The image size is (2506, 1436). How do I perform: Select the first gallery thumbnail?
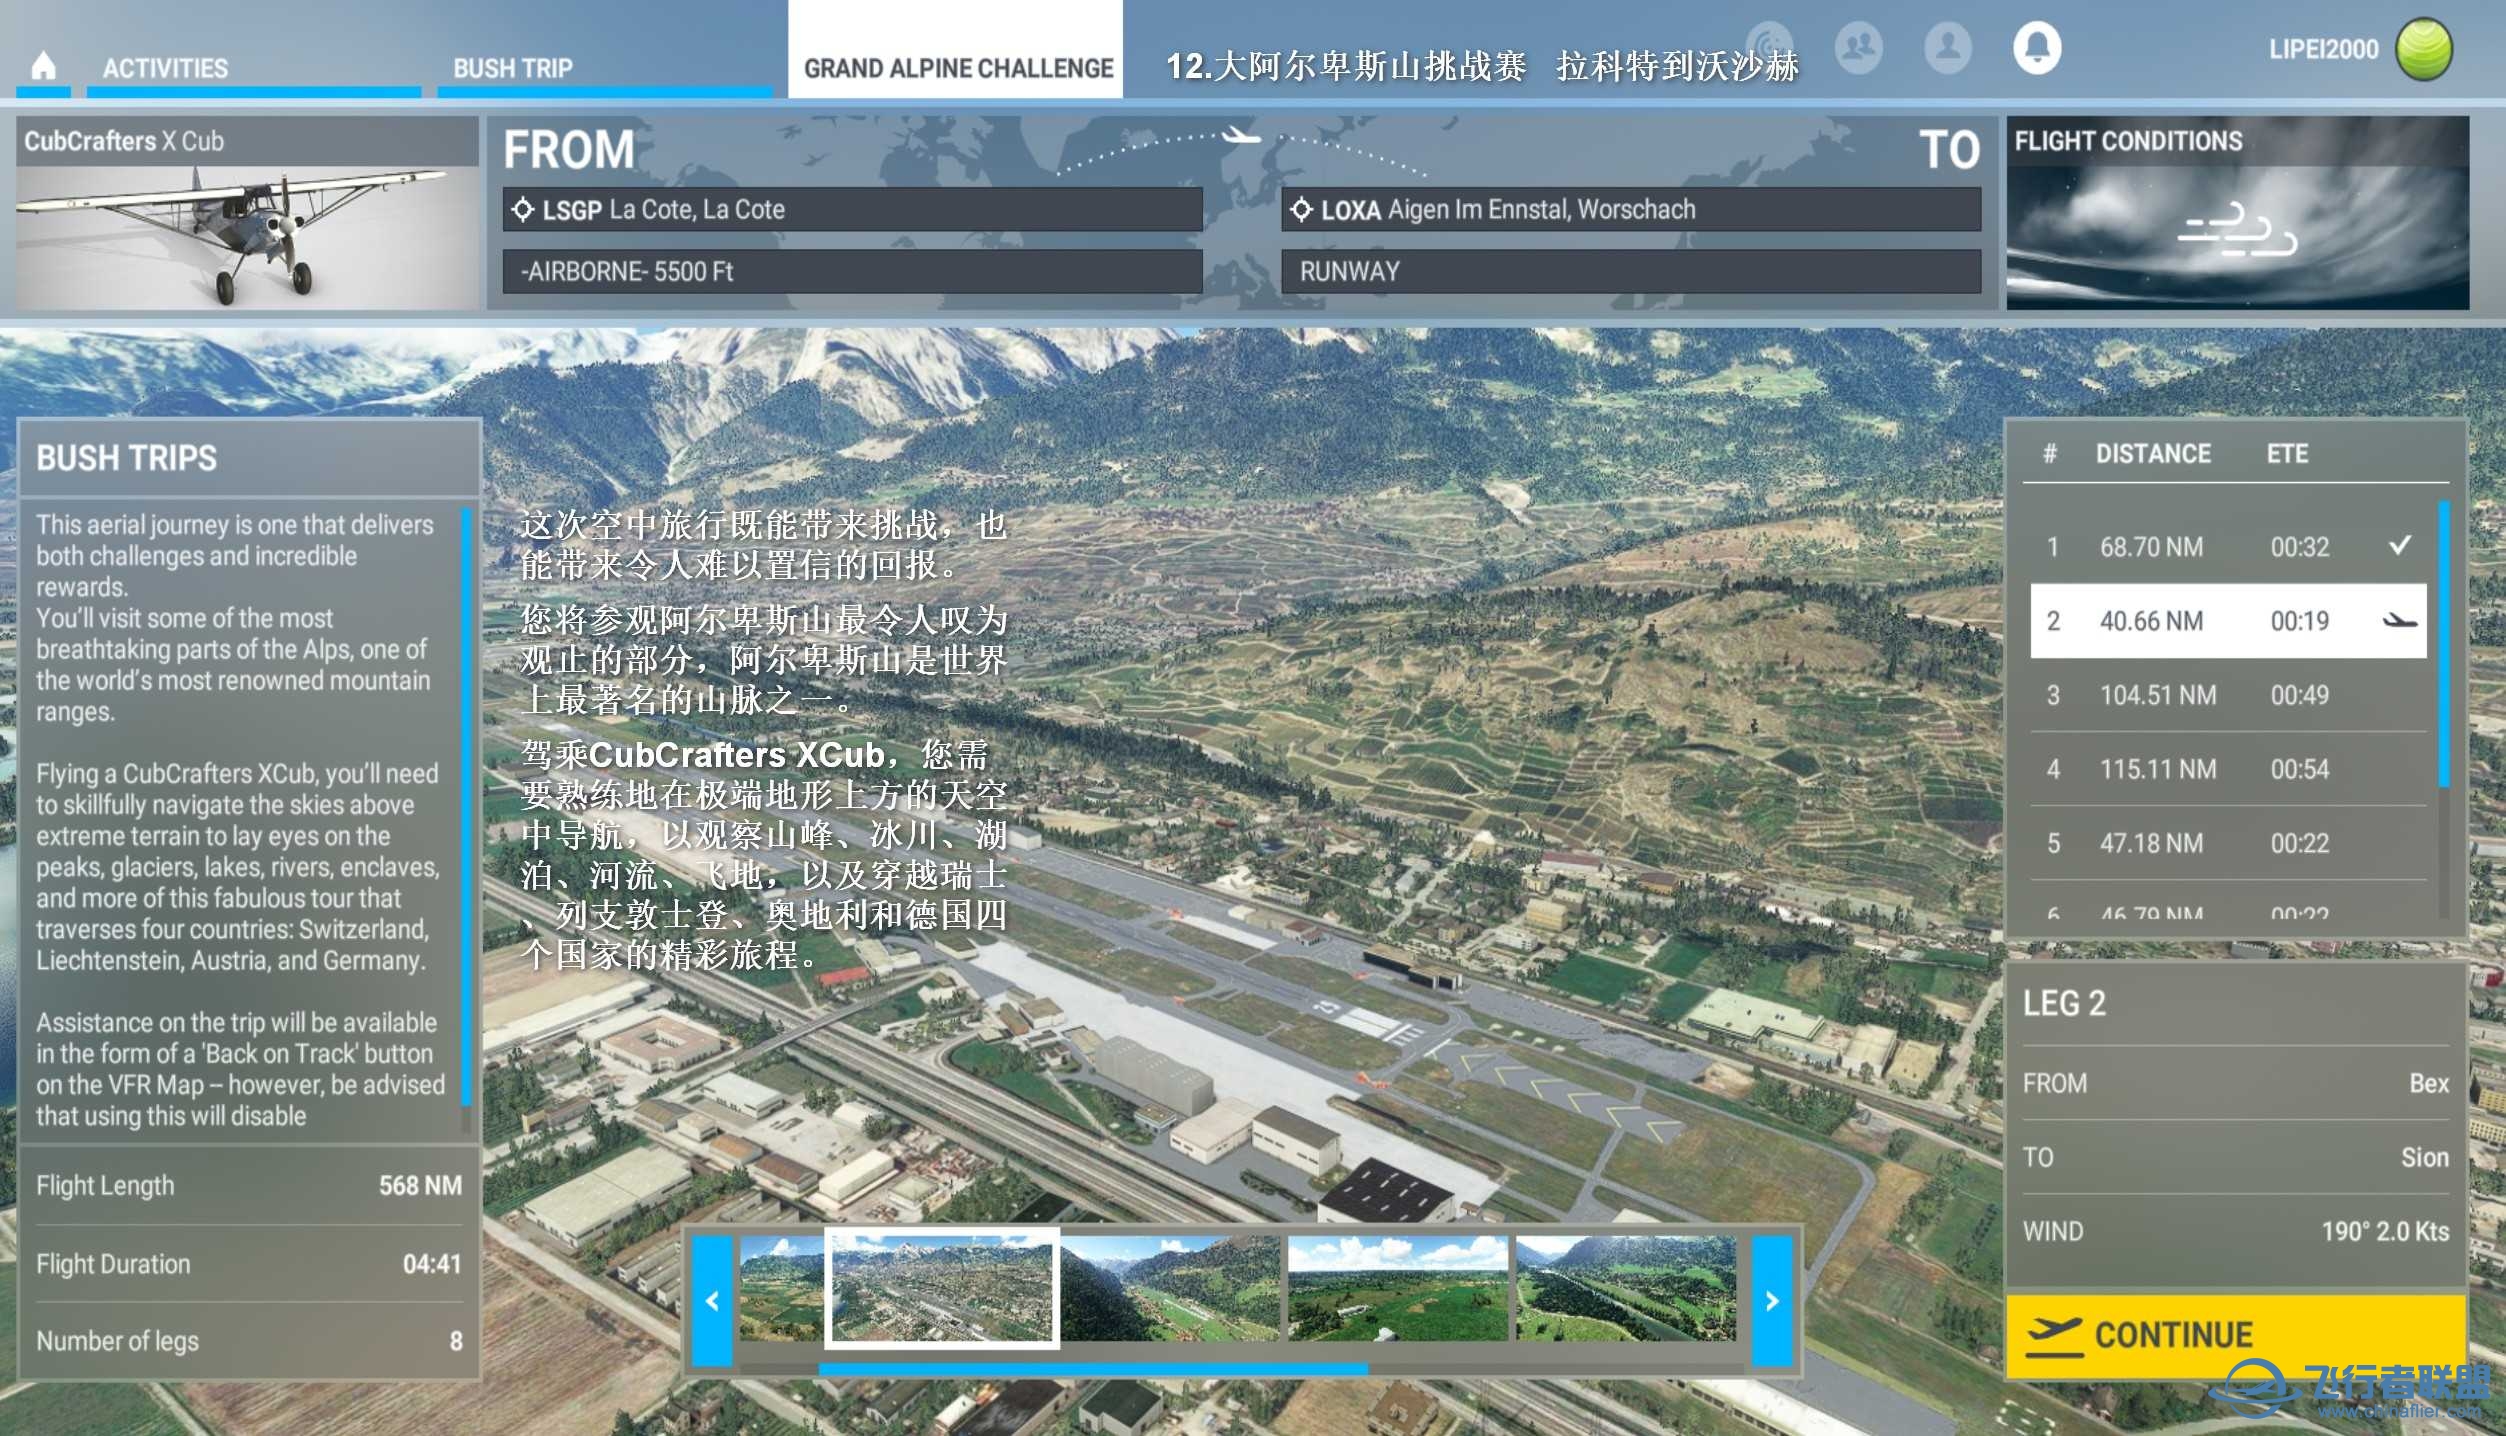point(782,1288)
